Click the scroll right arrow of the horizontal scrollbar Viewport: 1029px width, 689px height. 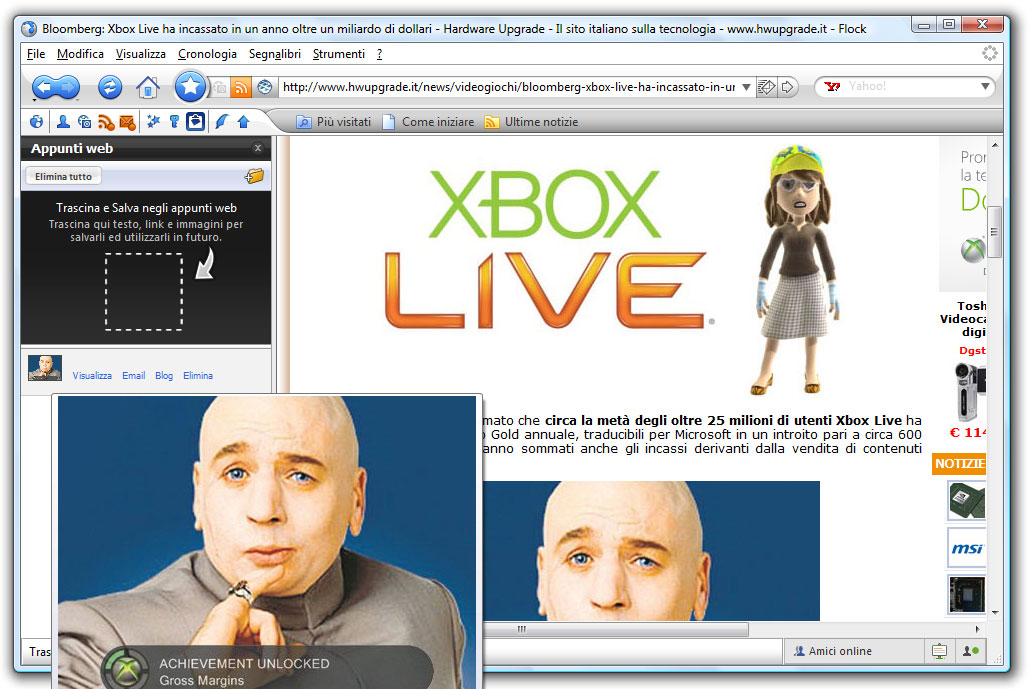pos(977,629)
